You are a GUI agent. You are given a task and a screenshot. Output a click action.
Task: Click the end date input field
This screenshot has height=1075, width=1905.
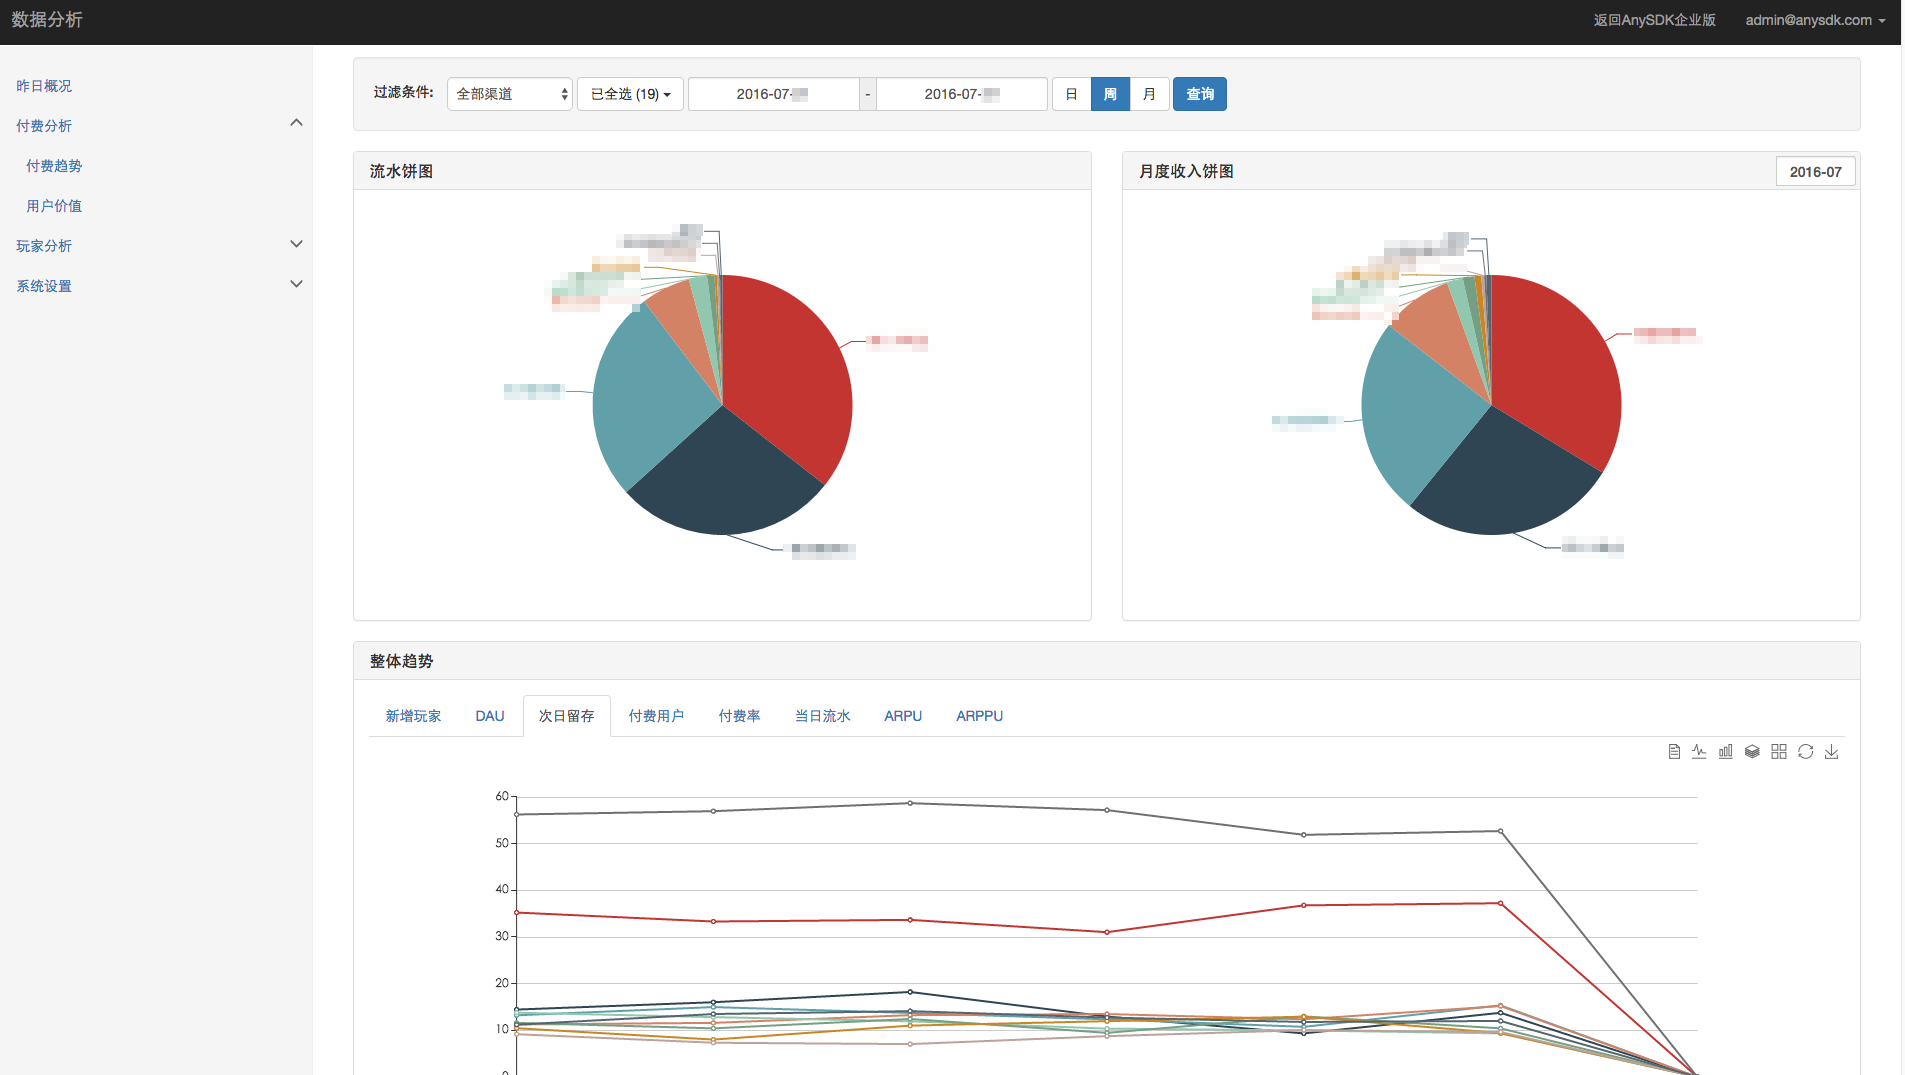tap(962, 94)
